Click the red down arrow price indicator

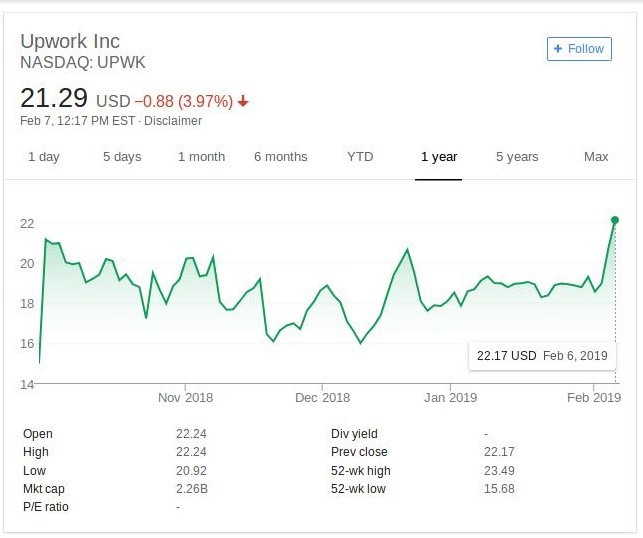click(x=243, y=101)
